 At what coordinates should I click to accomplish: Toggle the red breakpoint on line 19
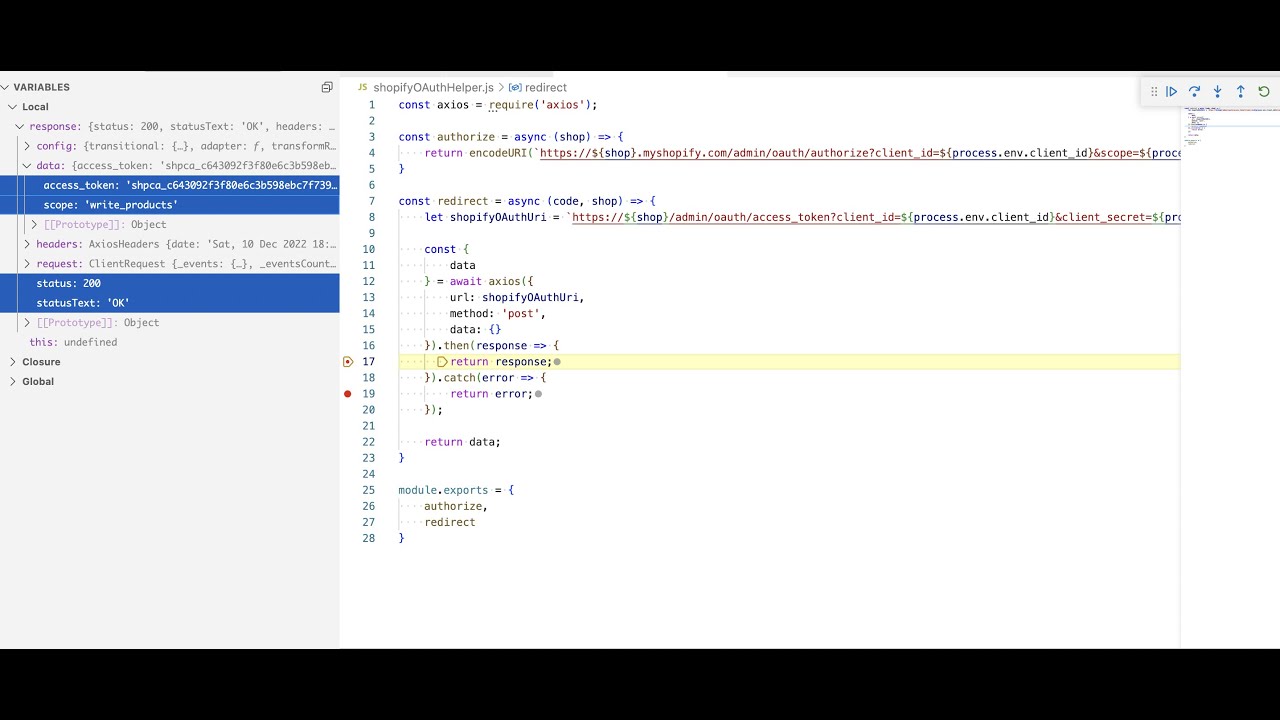pos(348,394)
